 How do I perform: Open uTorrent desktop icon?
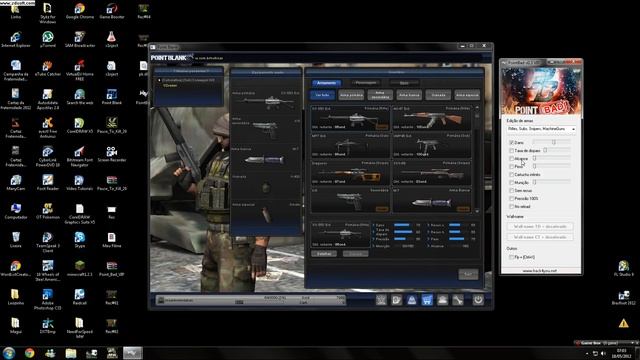[48, 40]
